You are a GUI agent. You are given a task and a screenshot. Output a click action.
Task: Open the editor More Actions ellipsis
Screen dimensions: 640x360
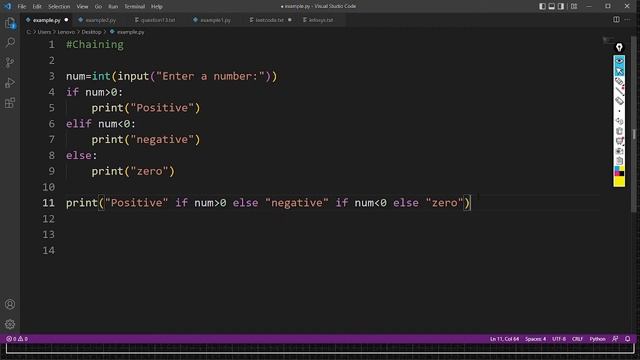627,20
